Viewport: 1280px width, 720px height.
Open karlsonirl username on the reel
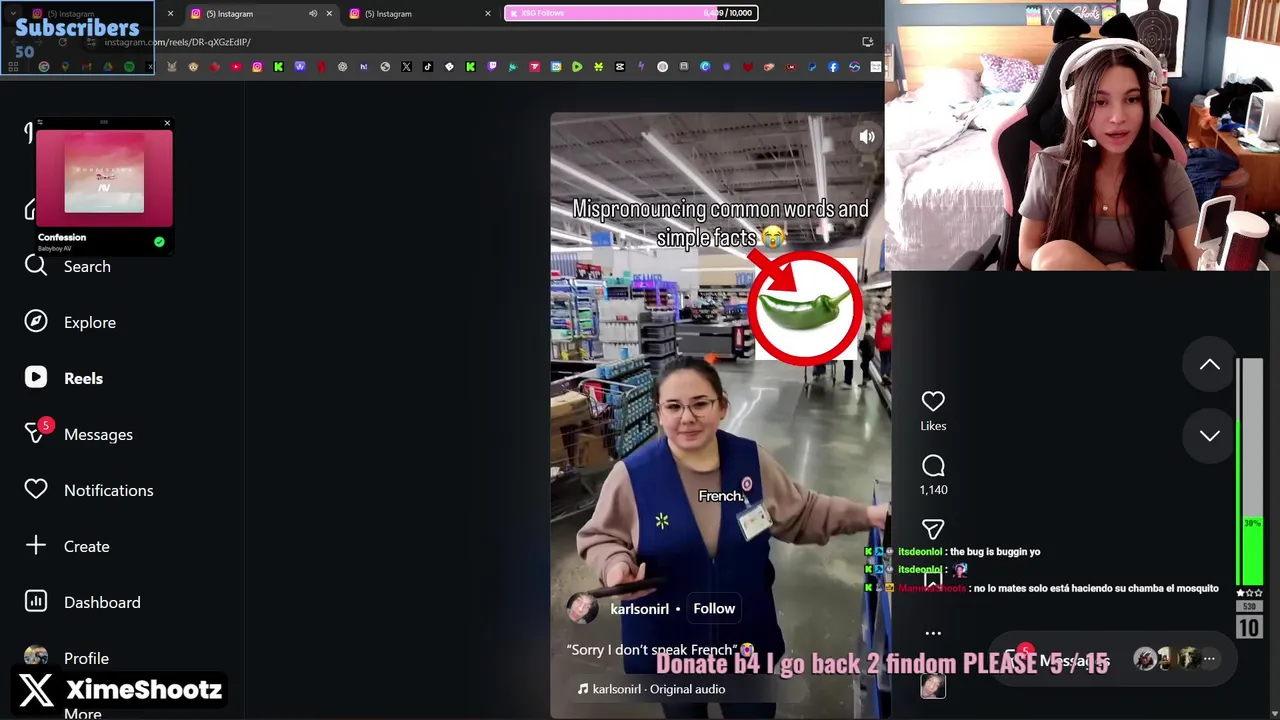pyautogui.click(x=639, y=609)
